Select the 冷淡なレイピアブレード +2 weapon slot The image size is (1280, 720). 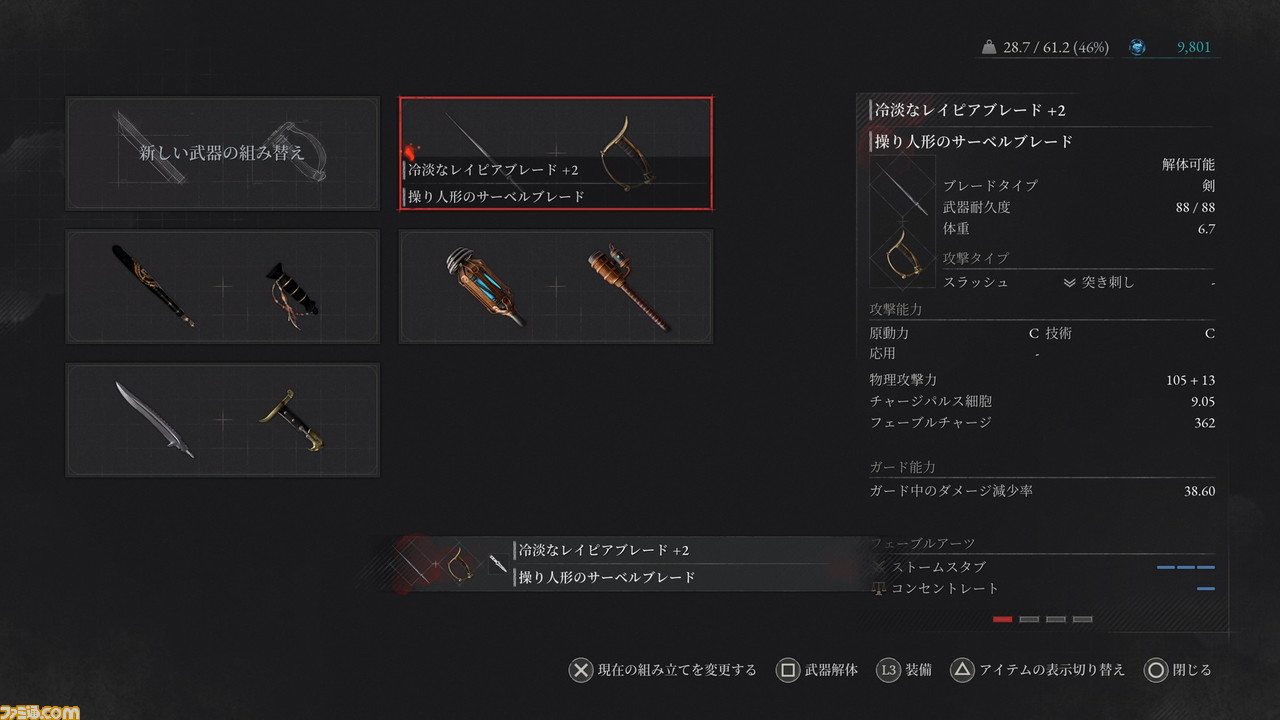click(556, 153)
